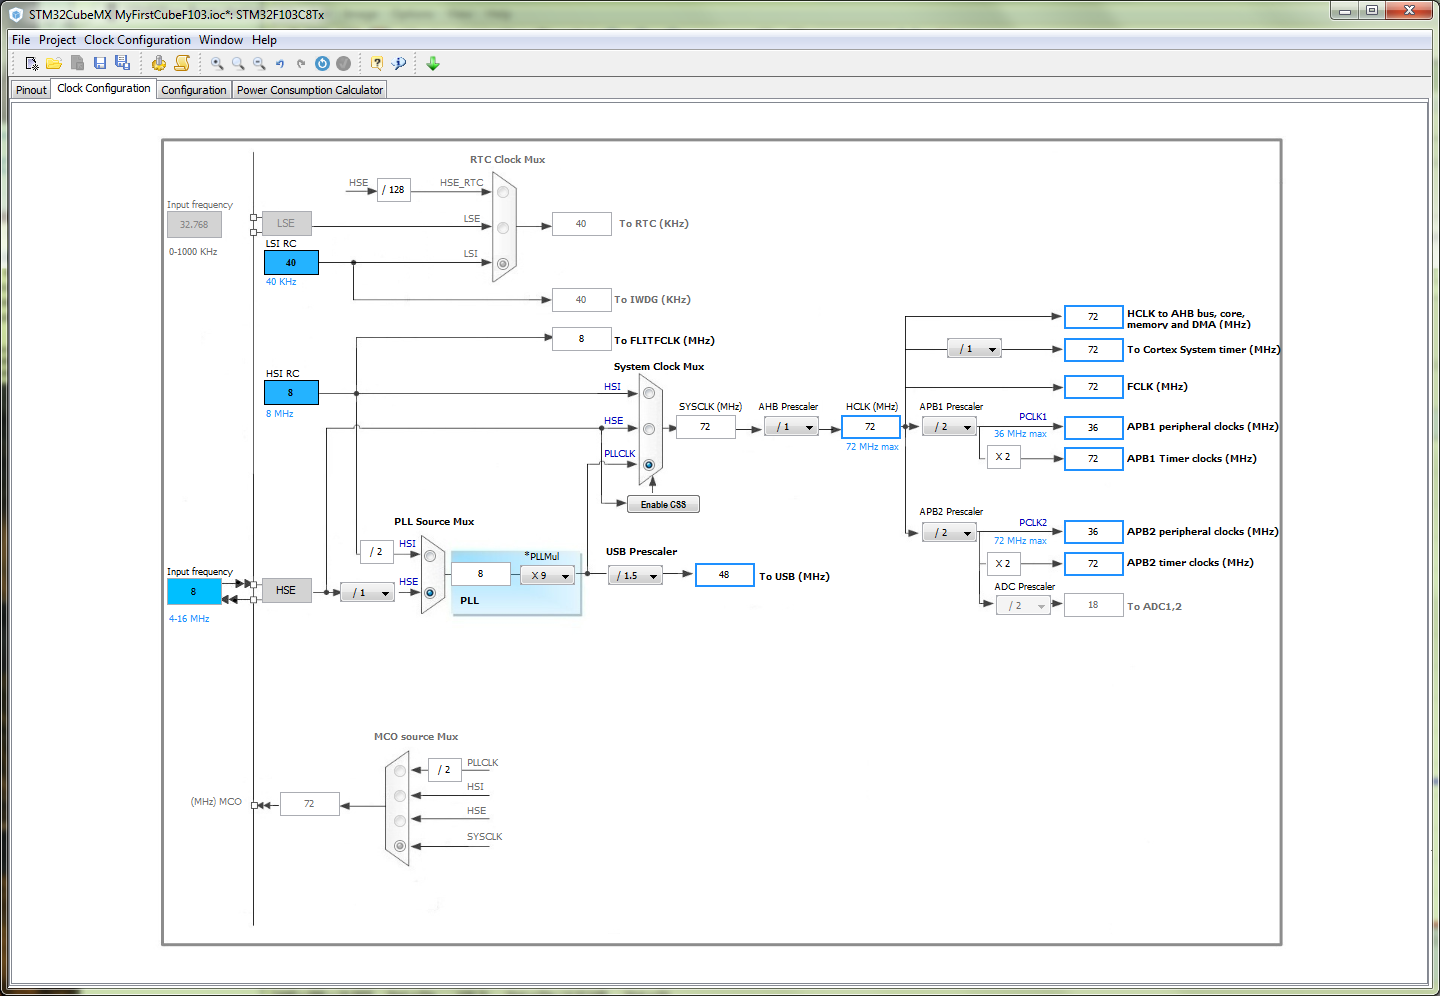This screenshot has width=1440, height=996.
Task: Click the zoom out magnifier icon
Action: (259, 63)
